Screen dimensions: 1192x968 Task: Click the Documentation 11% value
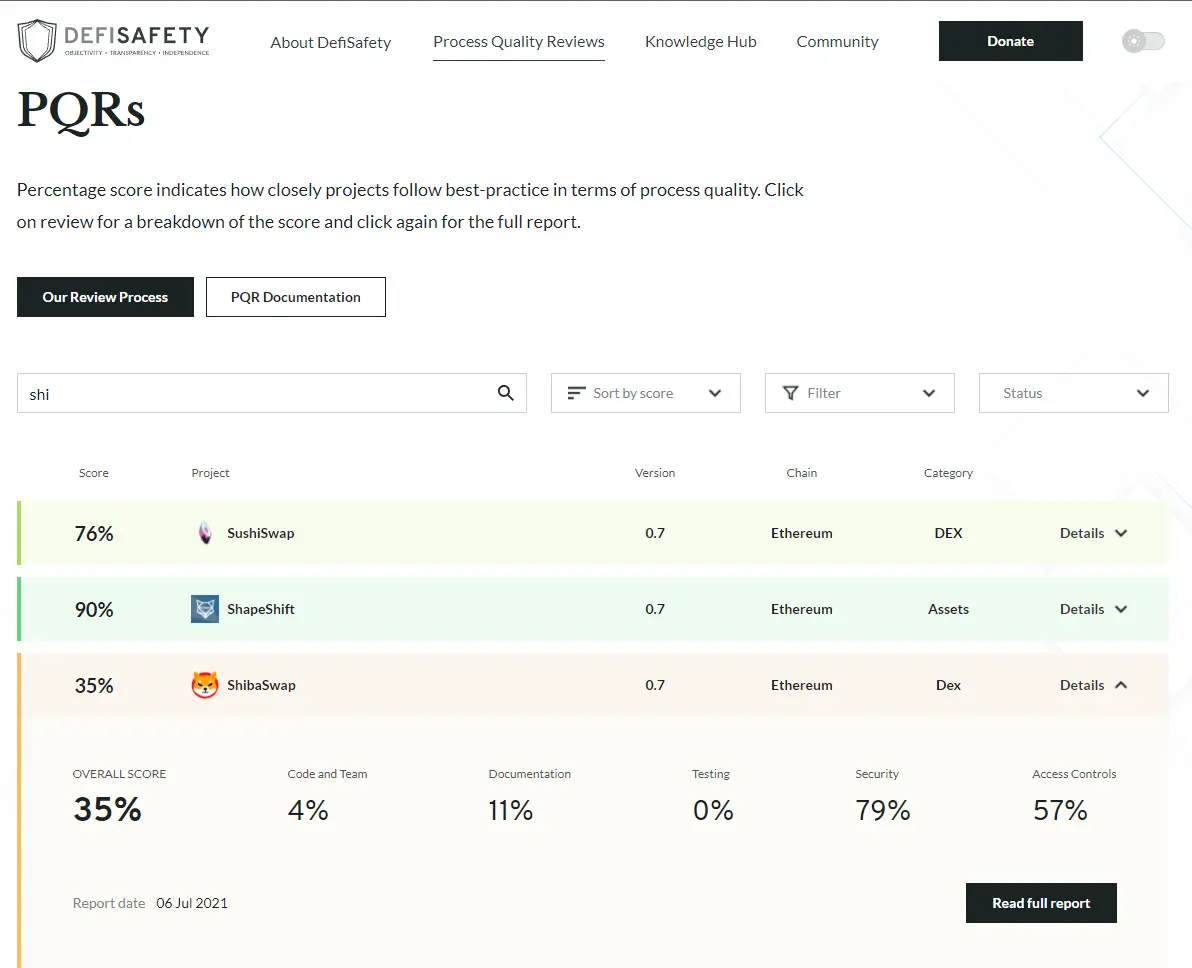click(510, 811)
